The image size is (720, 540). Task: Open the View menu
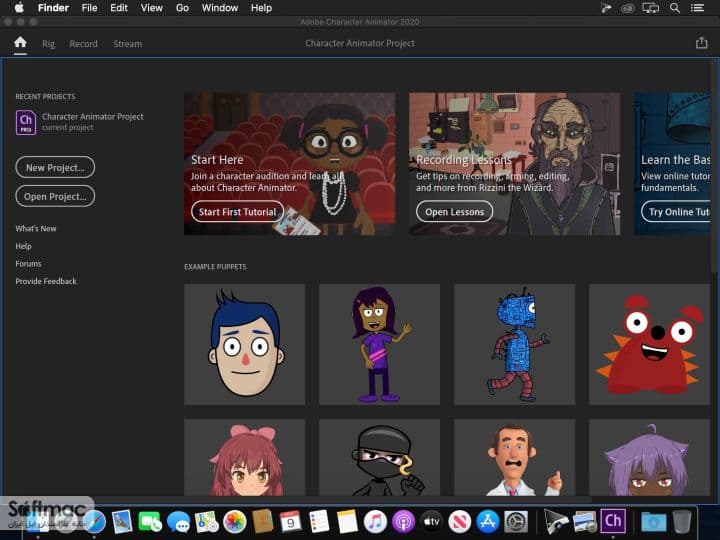coord(152,8)
